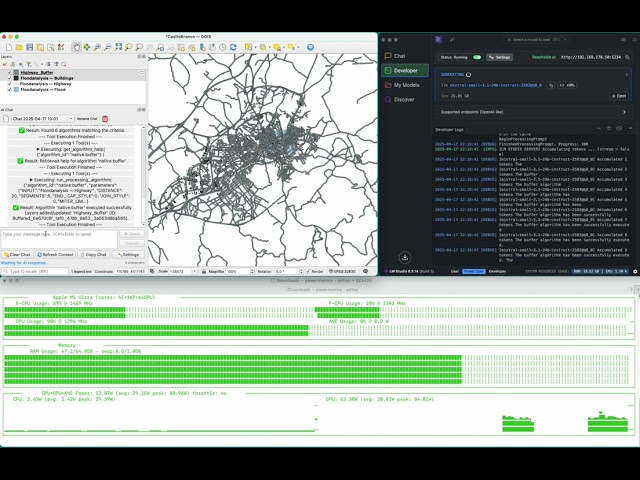The width and height of the screenshot is (640, 480).
Task: Click the Rotation spin box stepper
Action: coord(301,271)
